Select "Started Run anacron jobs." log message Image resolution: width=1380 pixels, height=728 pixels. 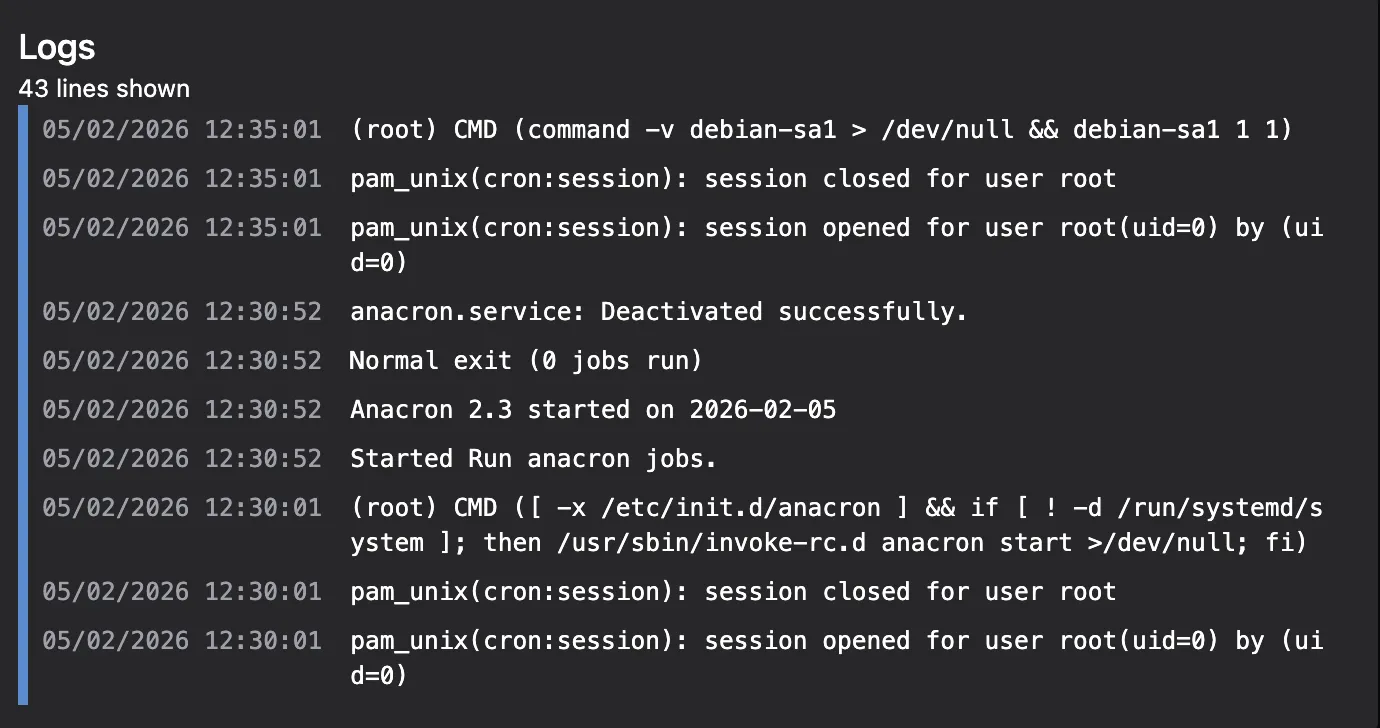coord(533,459)
